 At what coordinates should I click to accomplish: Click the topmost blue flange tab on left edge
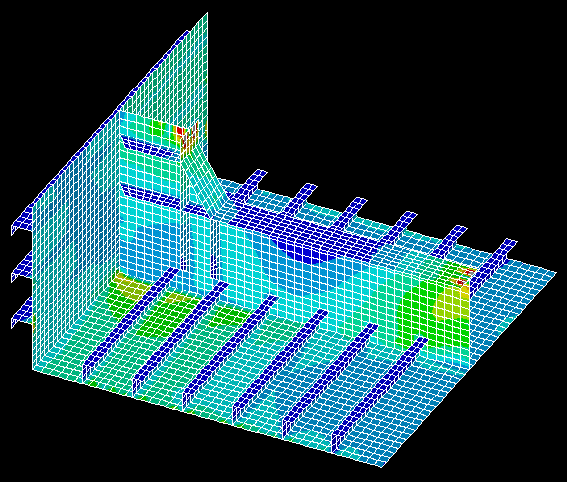(21, 223)
